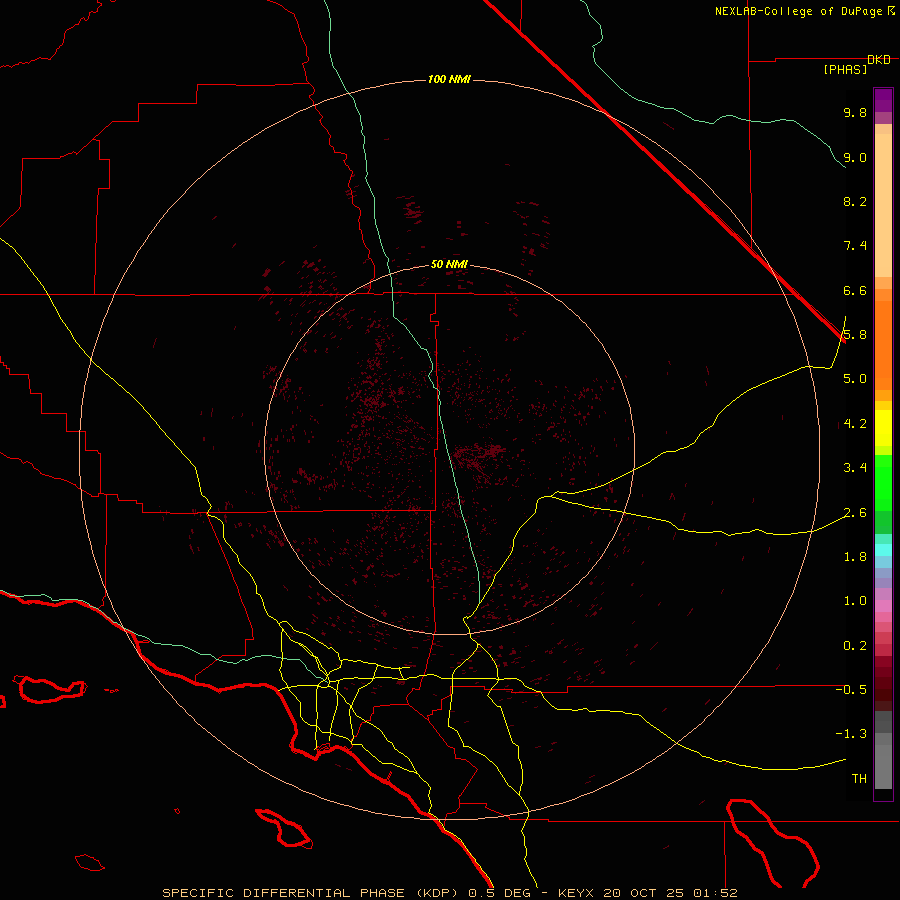Click the TH threshold legend label
Screen dimensions: 900x900
(859, 779)
